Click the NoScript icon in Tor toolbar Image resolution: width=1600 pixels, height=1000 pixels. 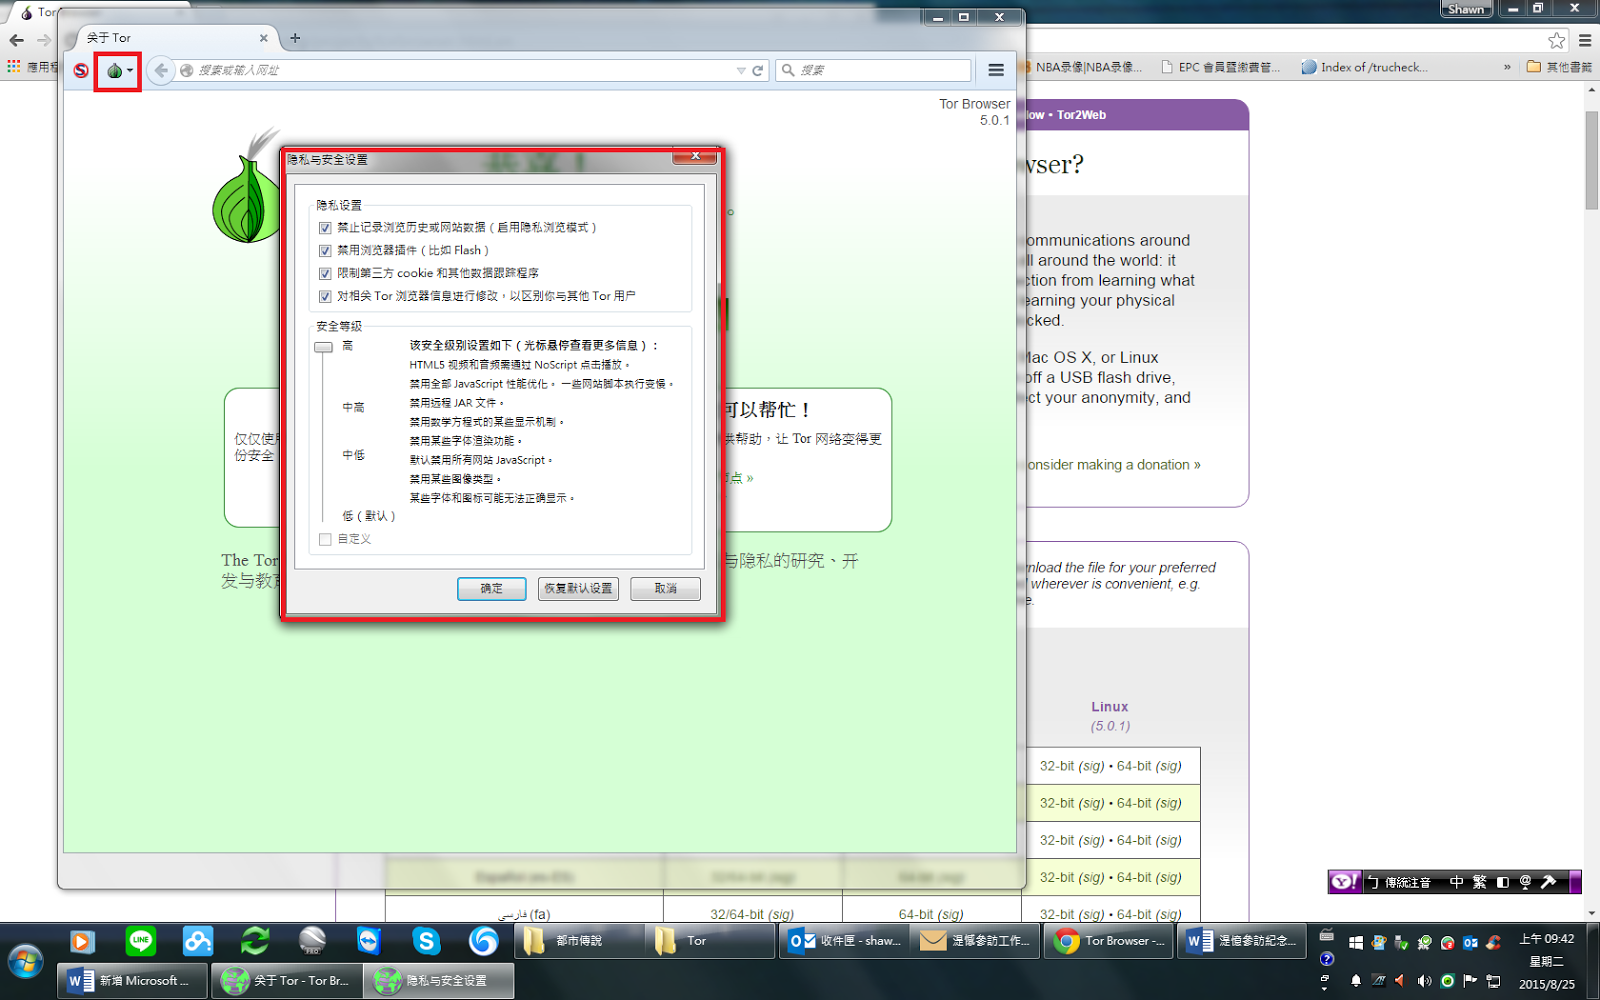tap(81, 70)
